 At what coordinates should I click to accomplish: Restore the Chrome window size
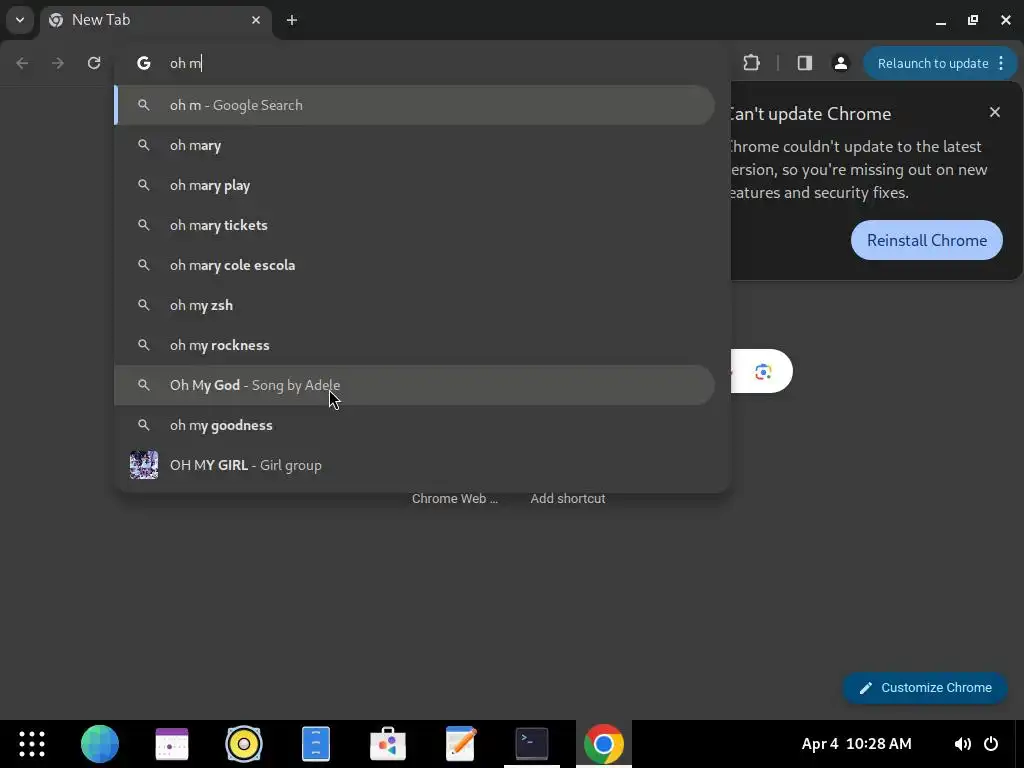tap(973, 20)
